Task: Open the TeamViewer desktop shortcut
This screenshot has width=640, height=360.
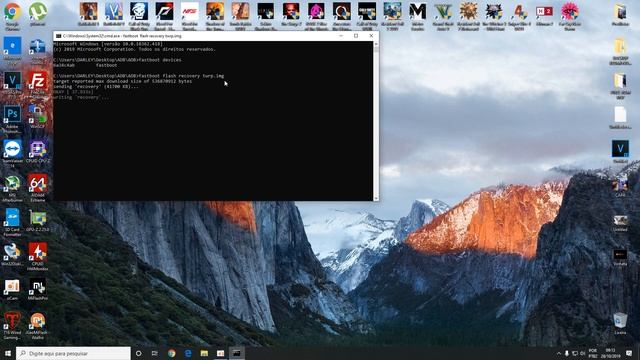Action: [12, 151]
